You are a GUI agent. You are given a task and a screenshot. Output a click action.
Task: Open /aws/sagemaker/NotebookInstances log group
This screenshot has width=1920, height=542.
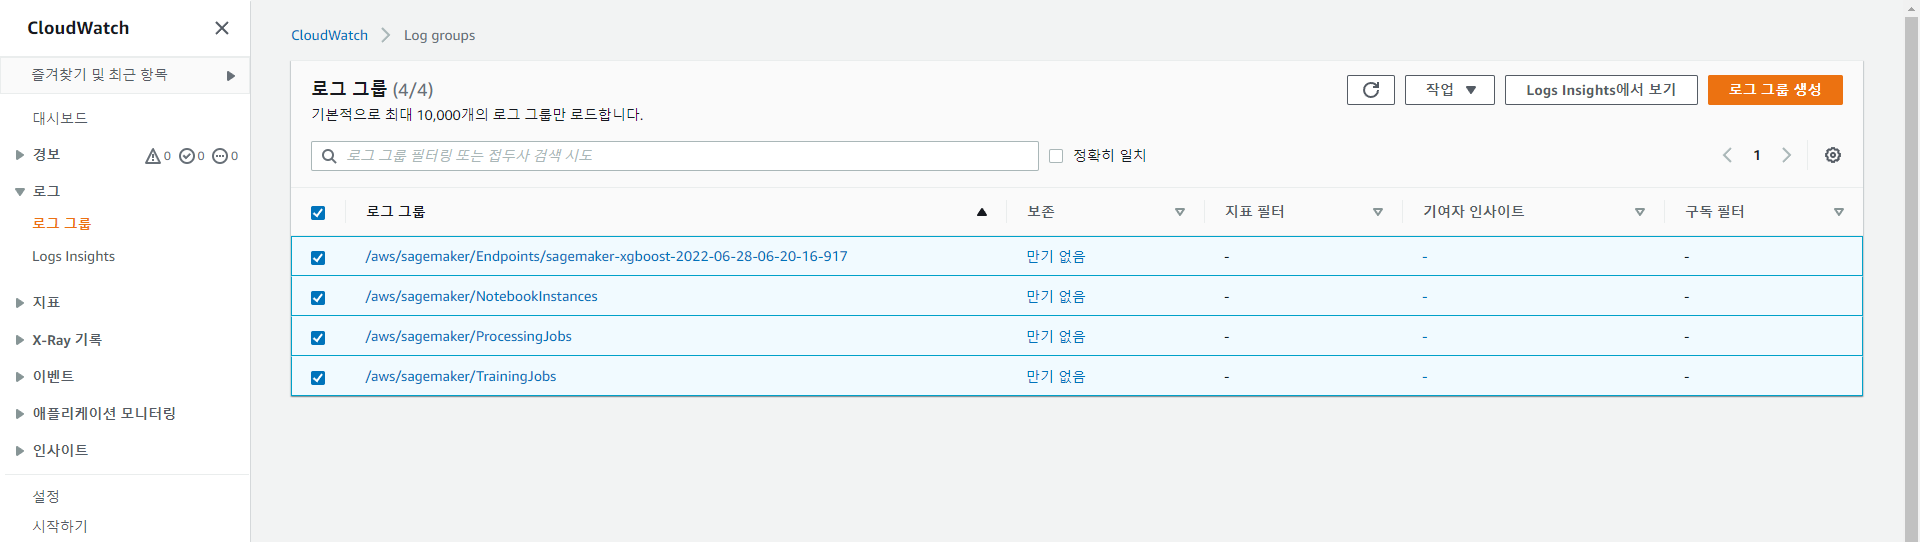click(x=481, y=297)
